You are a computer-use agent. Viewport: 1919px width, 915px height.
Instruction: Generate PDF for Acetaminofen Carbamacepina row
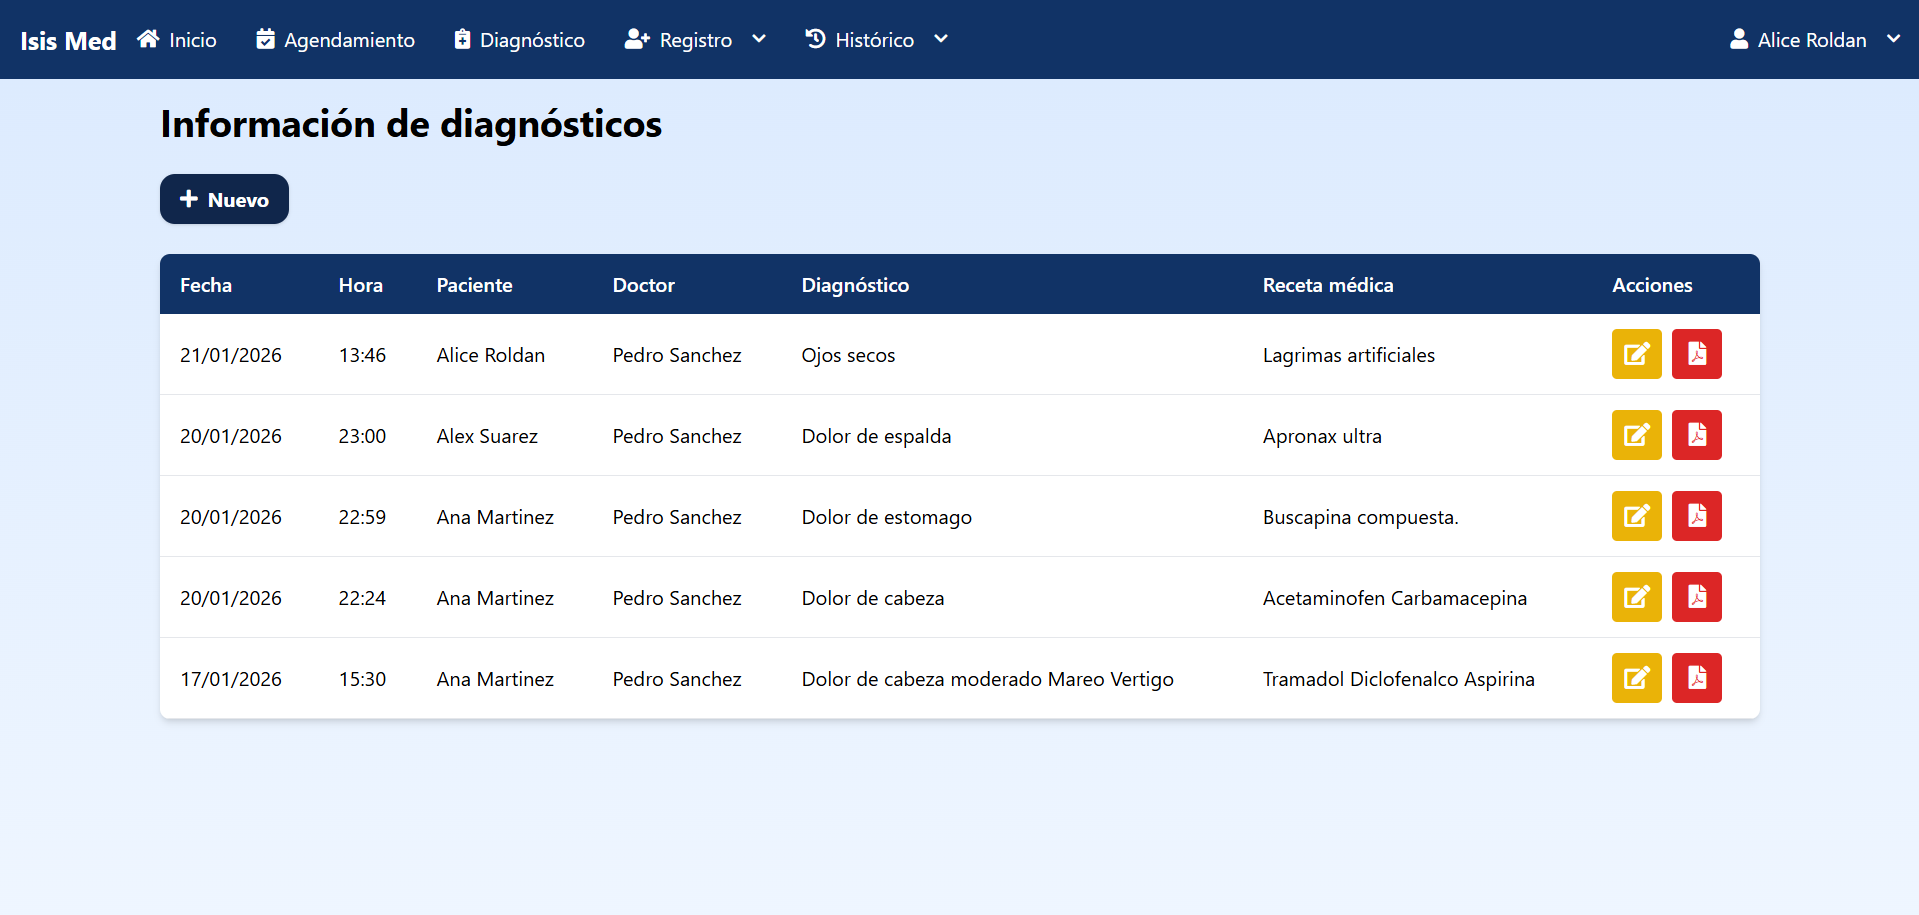tap(1696, 597)
